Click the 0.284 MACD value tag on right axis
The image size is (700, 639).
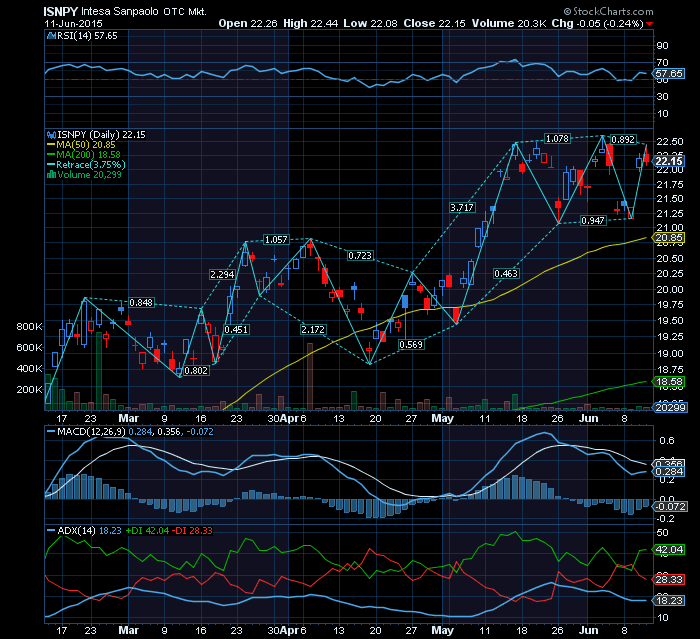[x=668, y=472]
